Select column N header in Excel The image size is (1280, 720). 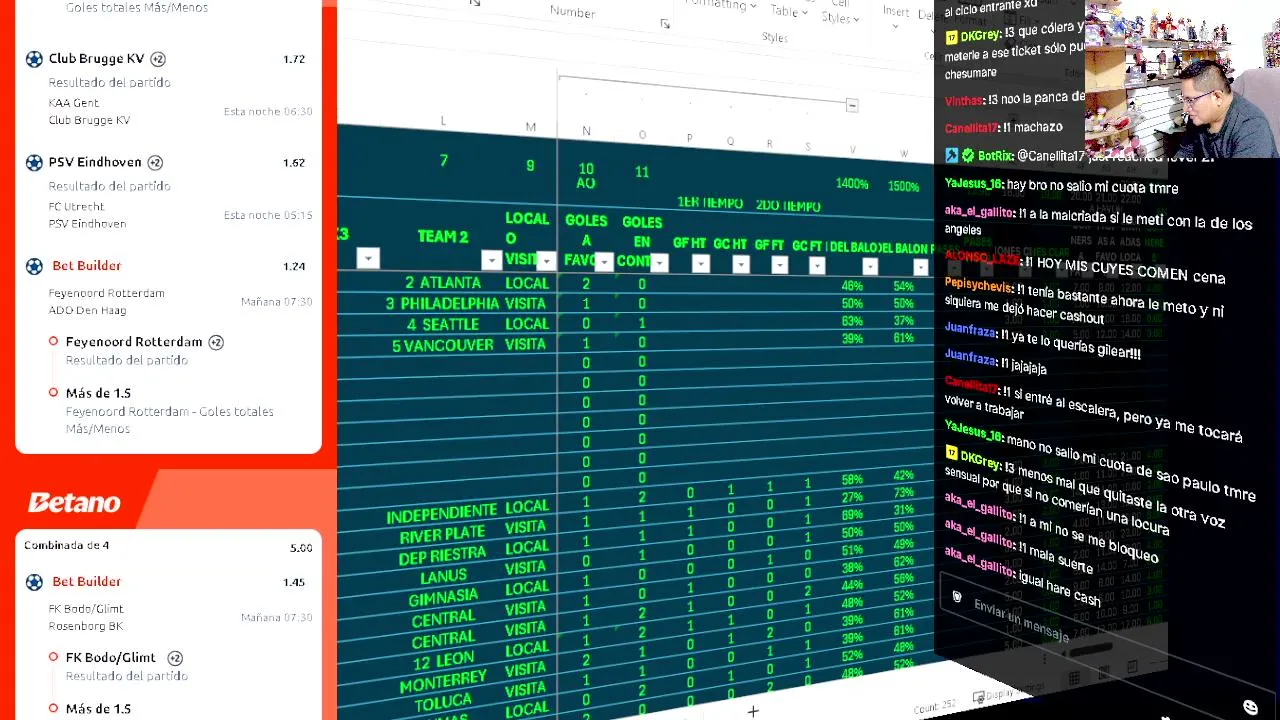click(x=586, y=131)
